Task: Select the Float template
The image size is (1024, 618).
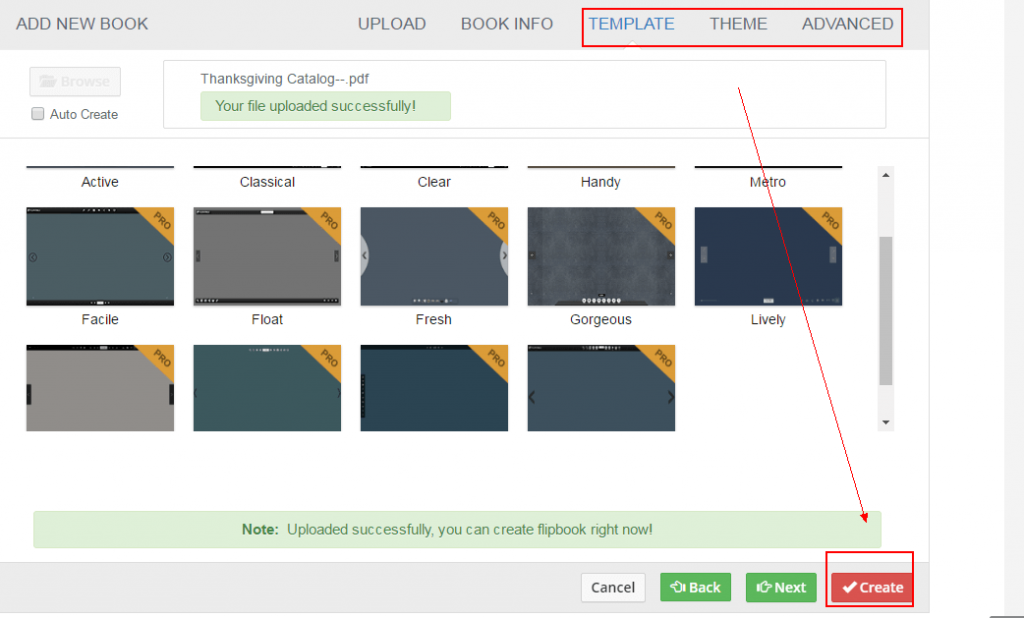Action: pos(267,256)
